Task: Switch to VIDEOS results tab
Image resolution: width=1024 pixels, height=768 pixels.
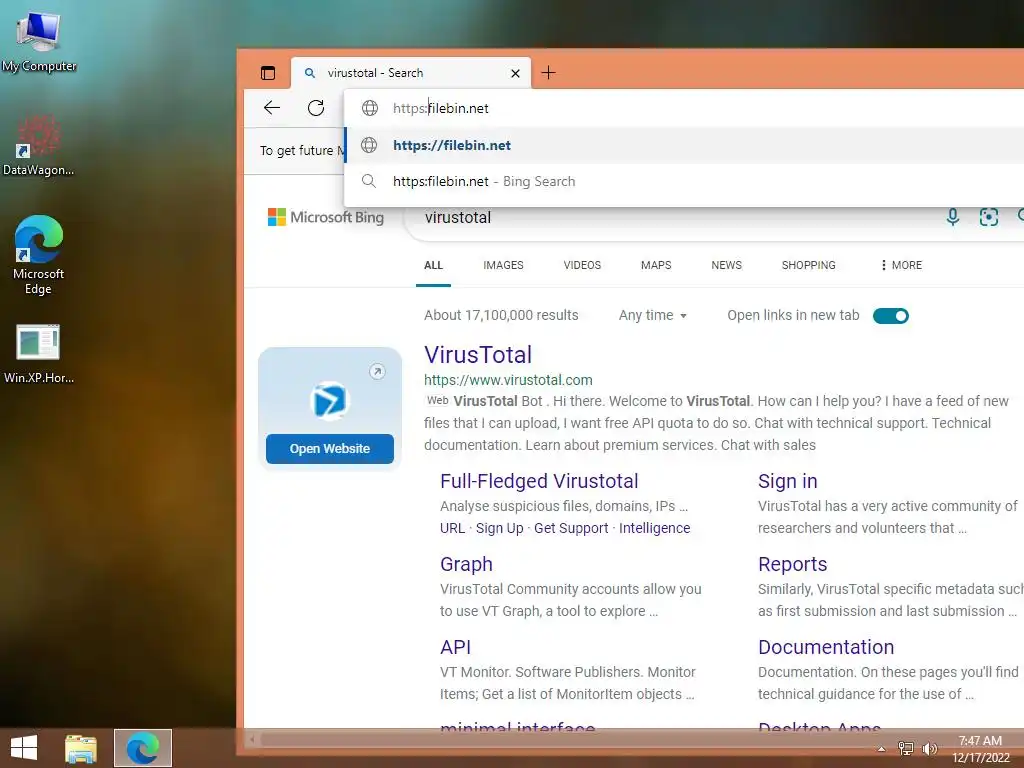Action: [x=582, y=265]
